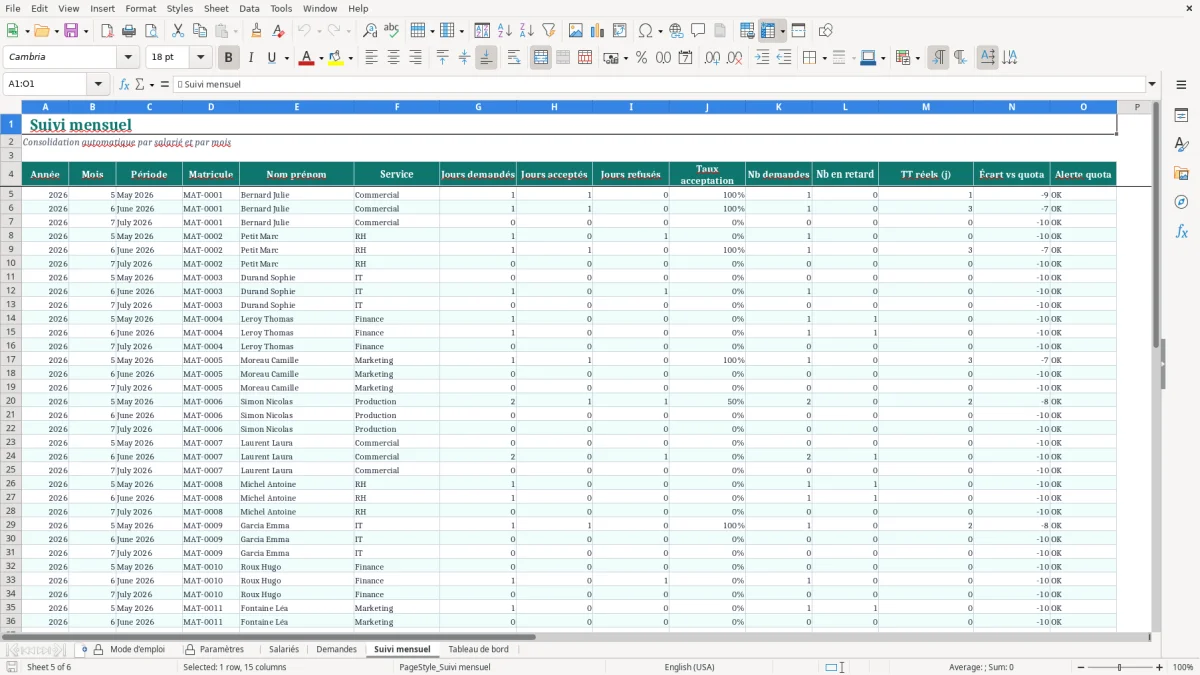Adjust the zoom slider in status bar
Image resolution: width=1200 pixels, height=675 pixels.
(1120, 667)
